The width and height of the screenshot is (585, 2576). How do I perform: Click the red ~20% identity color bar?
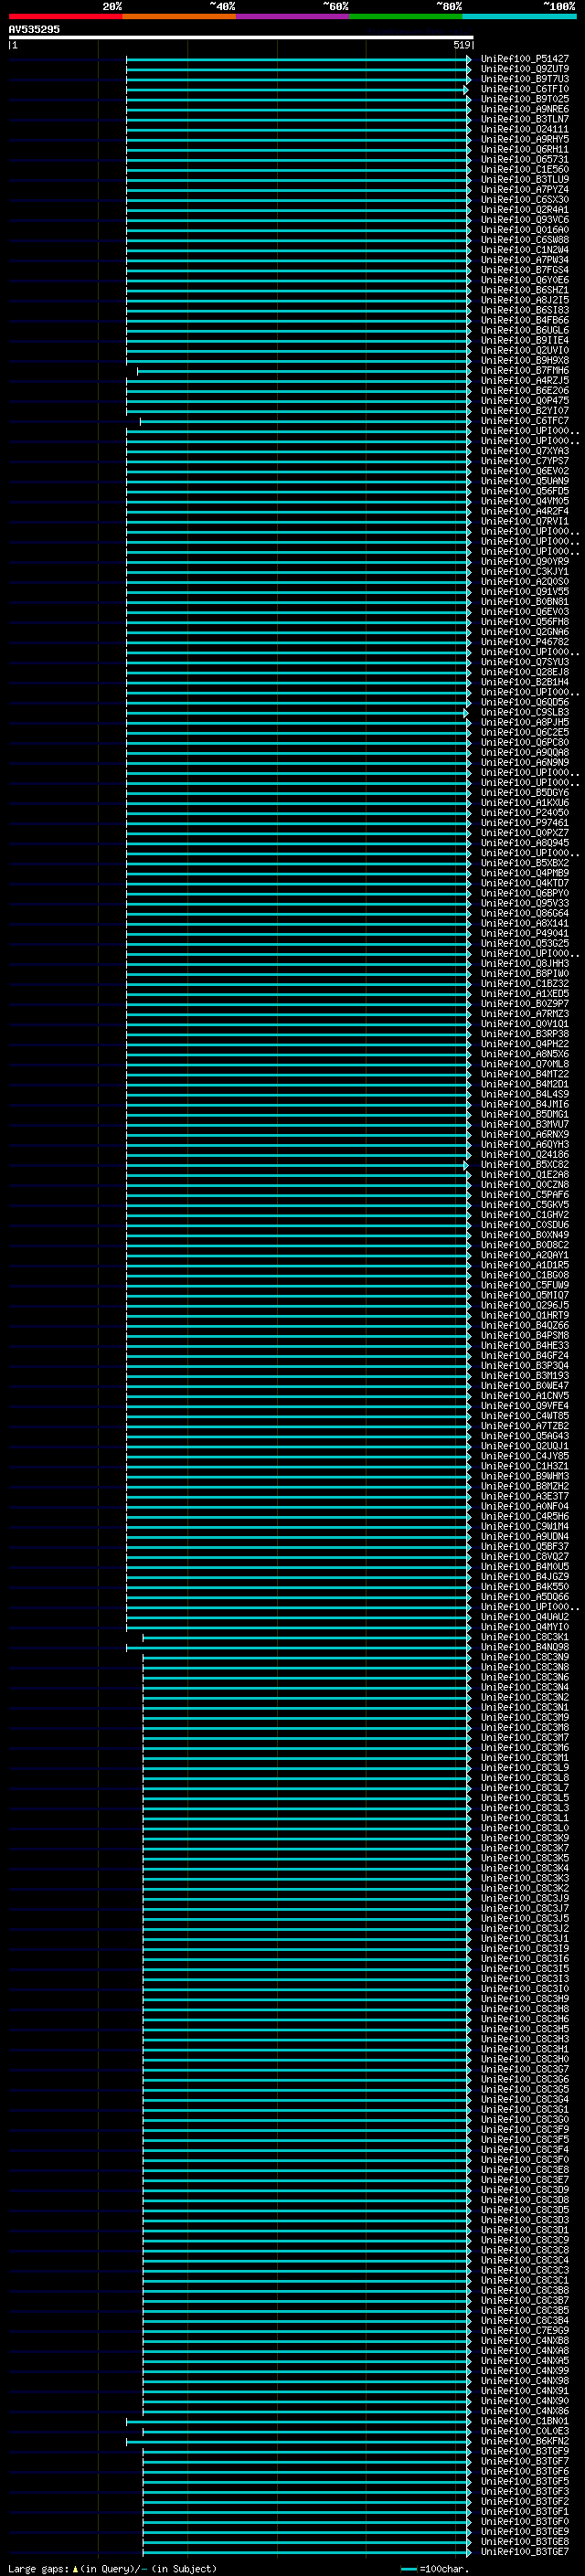(65, 16)
